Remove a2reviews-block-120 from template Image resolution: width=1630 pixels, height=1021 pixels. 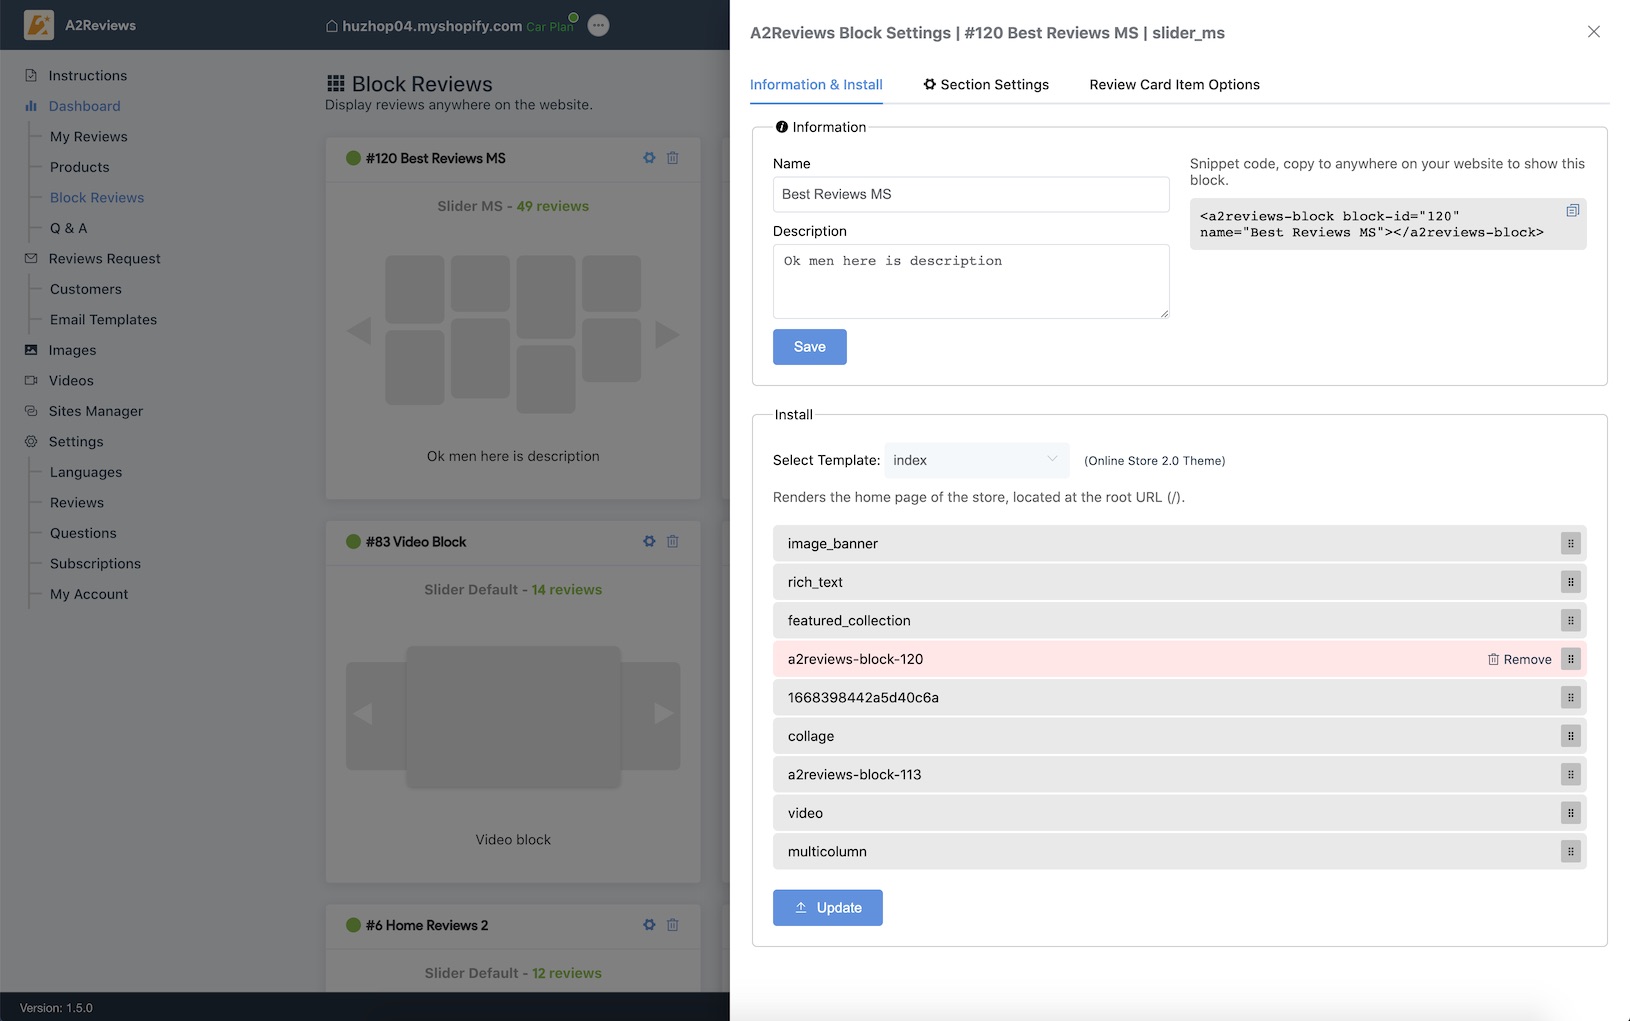pos(1519,660)
